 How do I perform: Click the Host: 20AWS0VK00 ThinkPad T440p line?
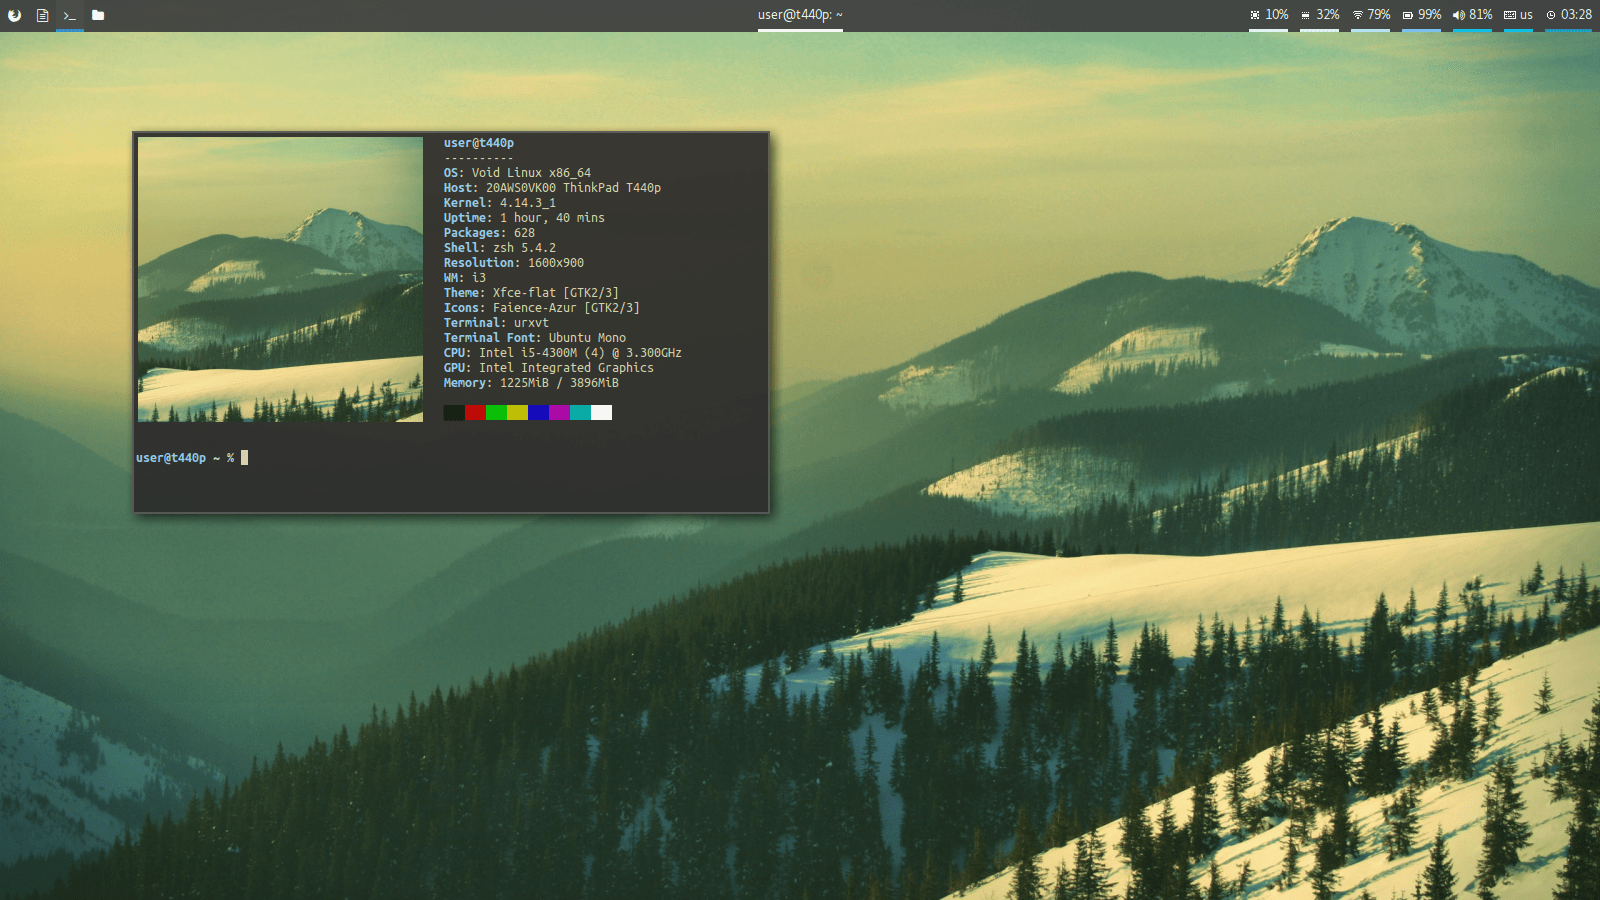click(x=552, y=188)
